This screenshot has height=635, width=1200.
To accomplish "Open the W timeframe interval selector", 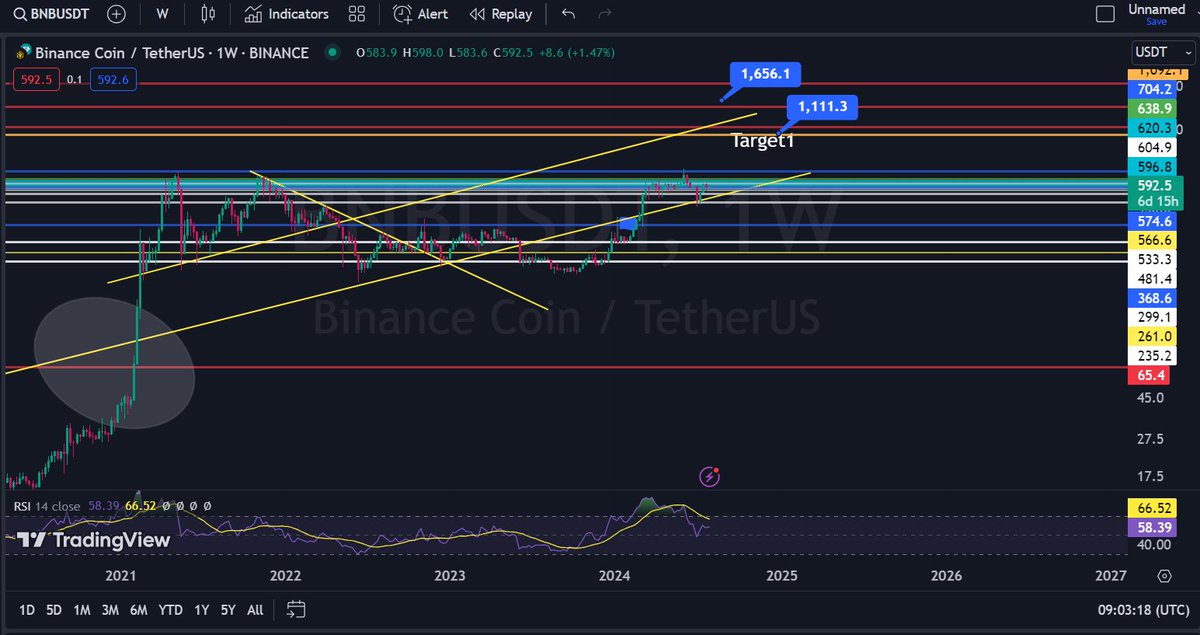I will click(x=162, y=14).
